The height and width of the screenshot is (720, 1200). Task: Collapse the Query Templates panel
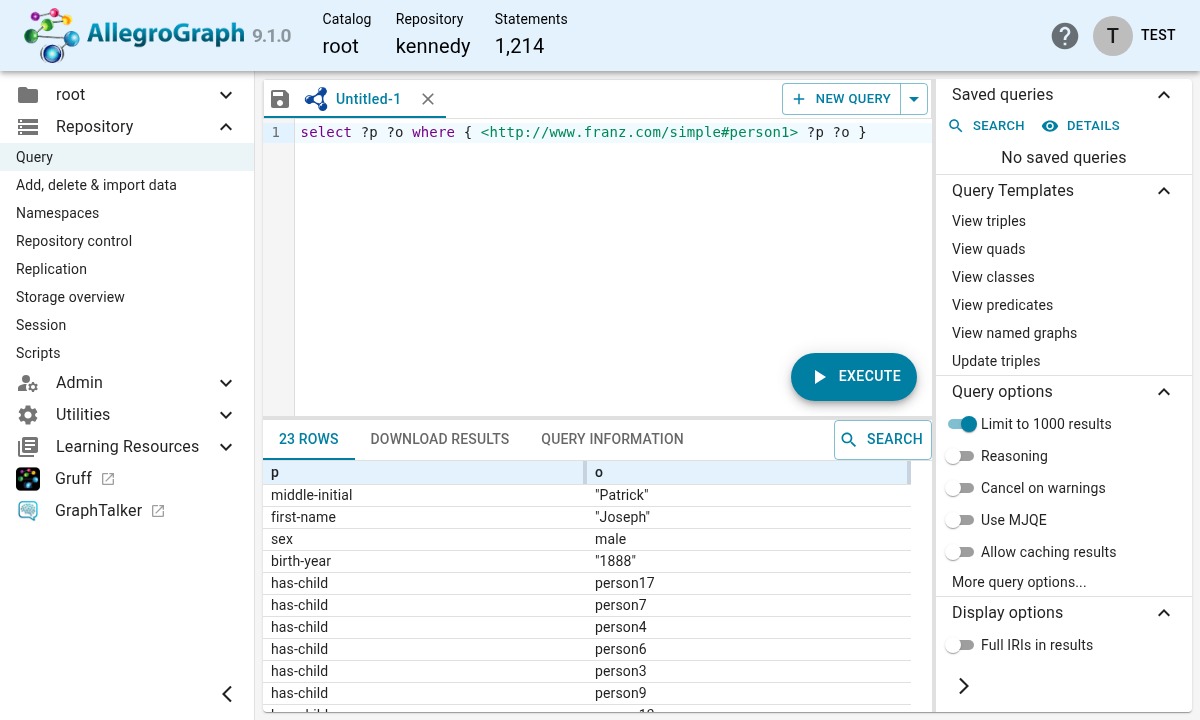(1164, 191)
